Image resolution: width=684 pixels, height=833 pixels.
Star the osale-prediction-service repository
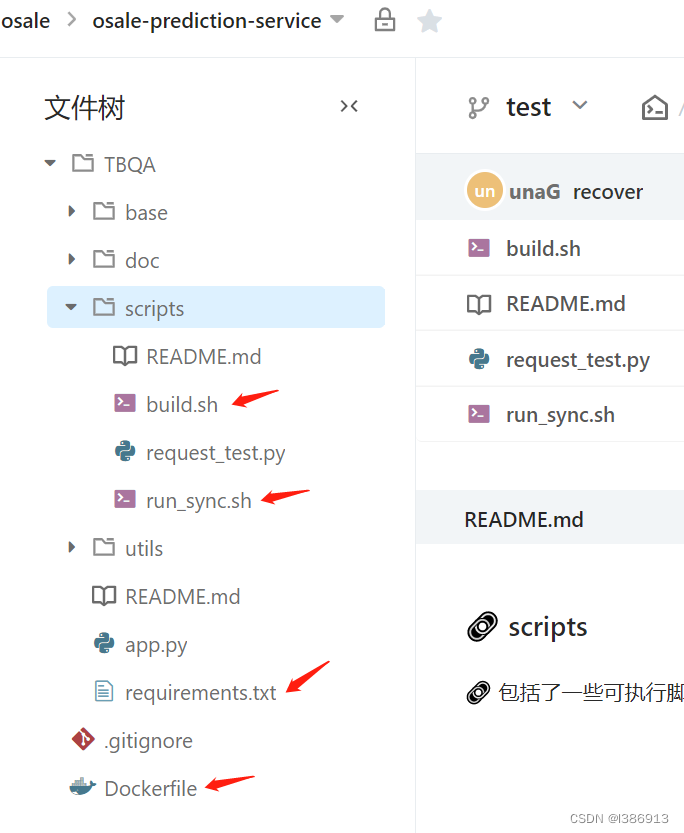coord(429,20)
